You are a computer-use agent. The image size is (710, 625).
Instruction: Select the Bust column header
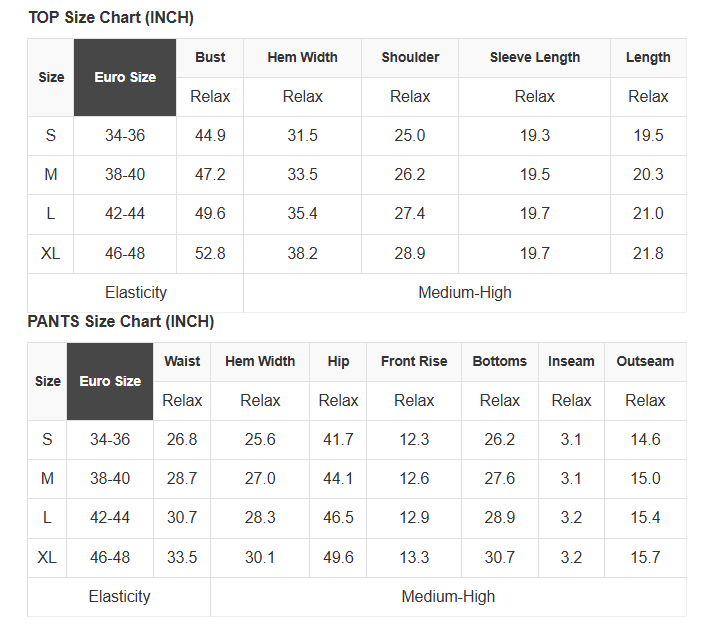tap(210, 57)
